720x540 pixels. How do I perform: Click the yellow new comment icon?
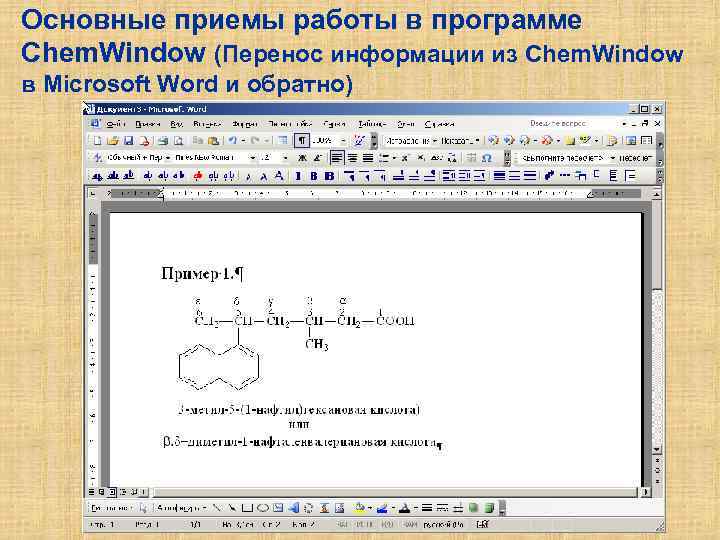pos(570,141)
